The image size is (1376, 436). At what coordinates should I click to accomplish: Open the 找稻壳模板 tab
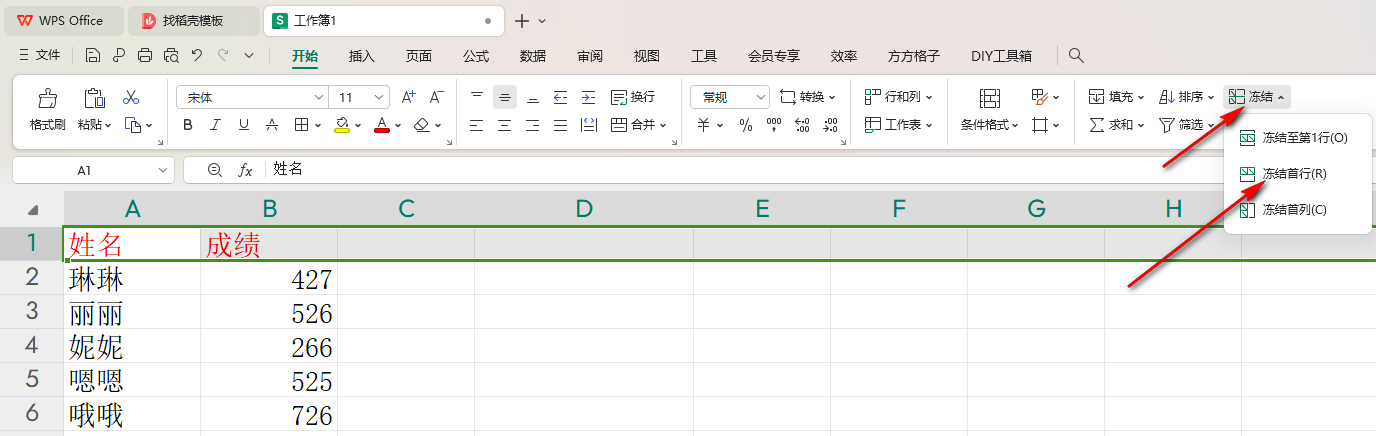pos(194,21)
